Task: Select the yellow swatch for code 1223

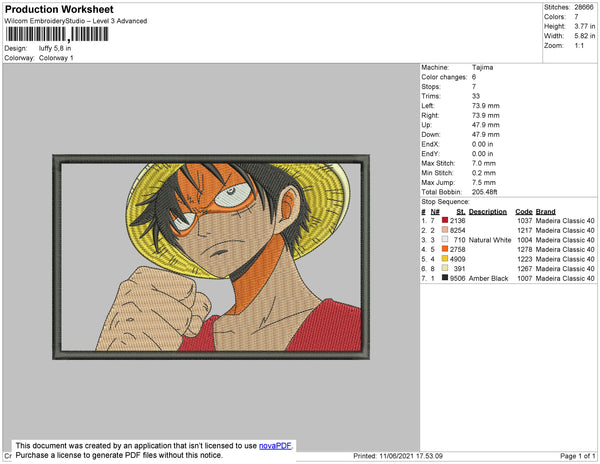Action: 445,258
